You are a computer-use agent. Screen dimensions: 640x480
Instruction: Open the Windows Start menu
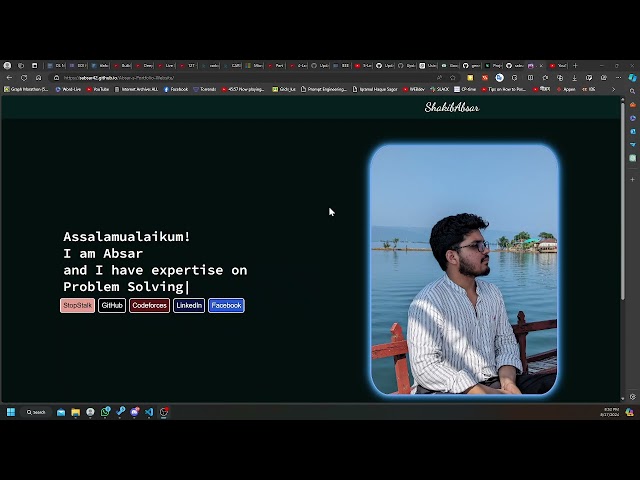(11, 412)
